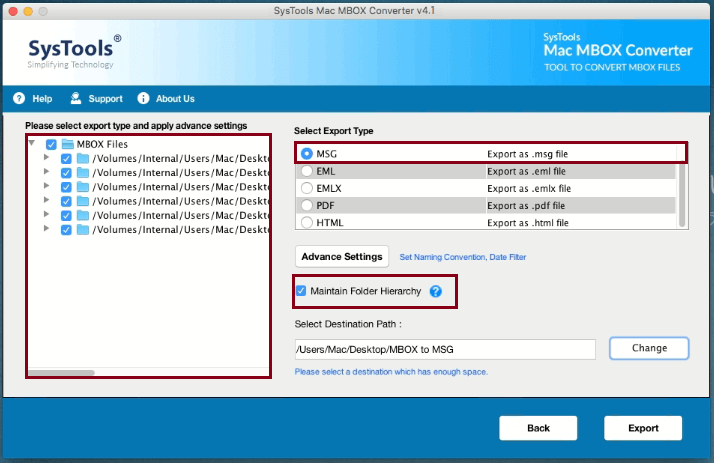
Task: Click the 'MBOX Files' tree label
Action: coord(102,144)
